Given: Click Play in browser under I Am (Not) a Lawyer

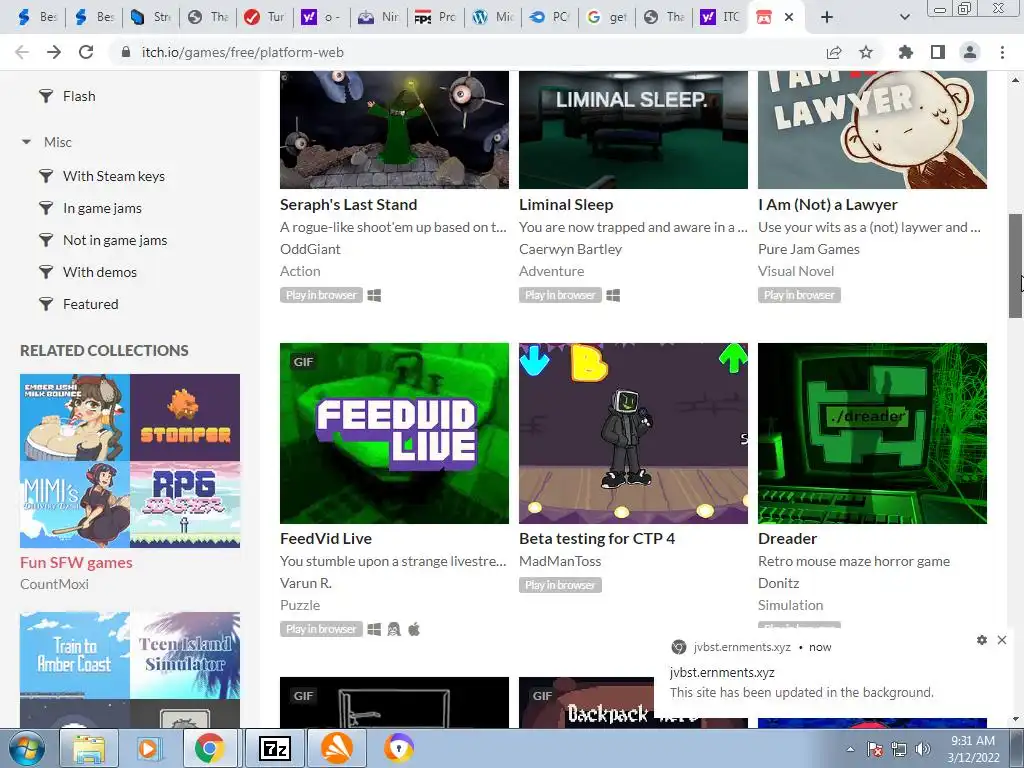Looking at the screenshot, I should click(799, 295).
